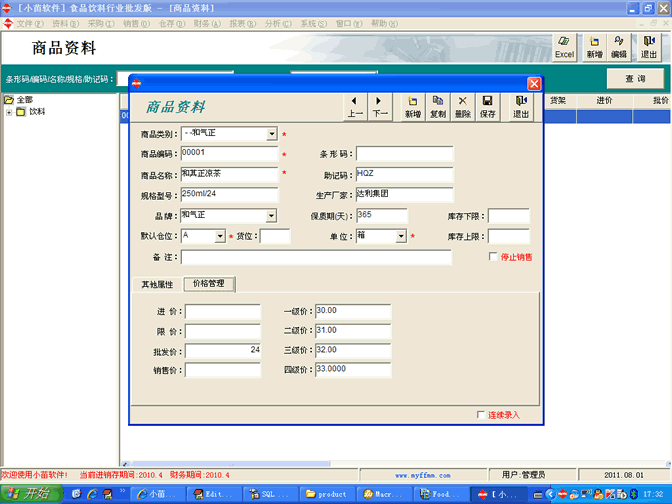Screen dimensions: 672x504
Task: Click 退出 exit icon in dialog
Action: (521, 107)
